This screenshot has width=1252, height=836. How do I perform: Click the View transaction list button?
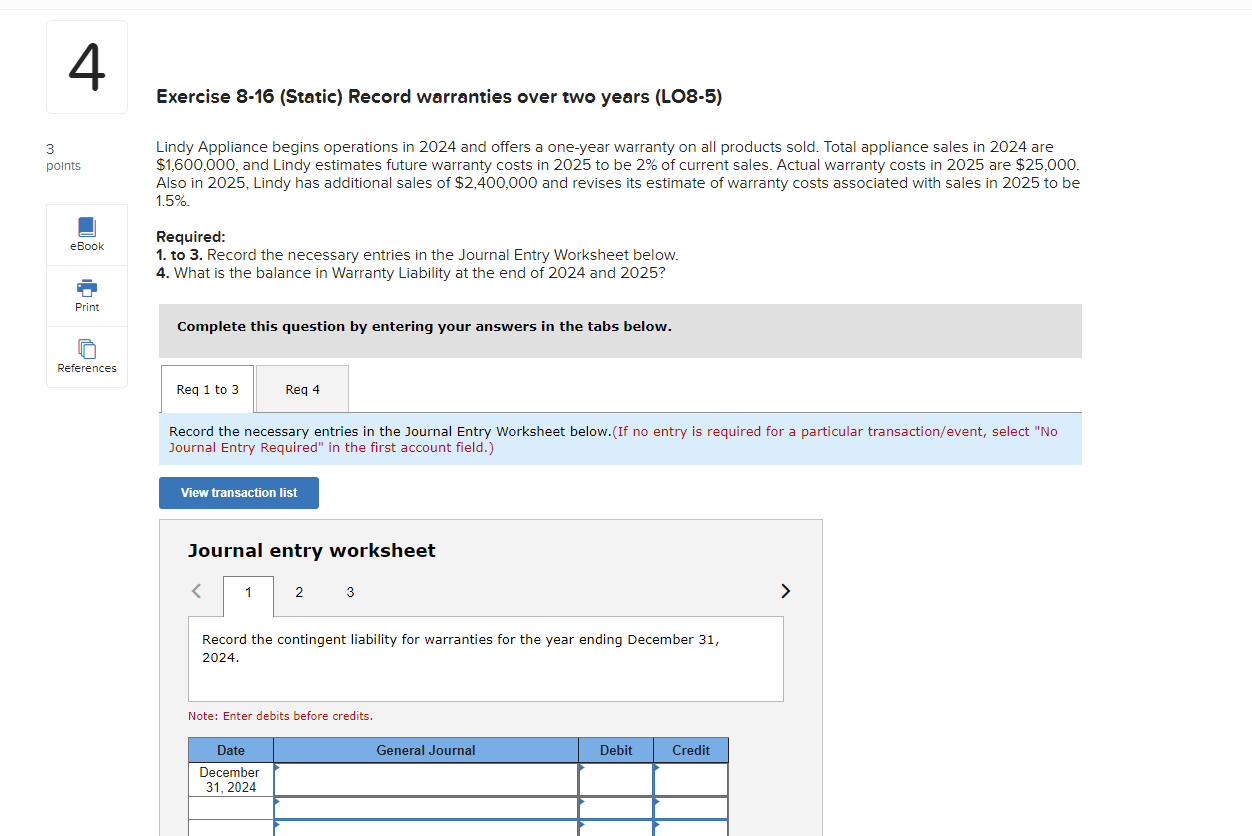click(x=238, y=492)
